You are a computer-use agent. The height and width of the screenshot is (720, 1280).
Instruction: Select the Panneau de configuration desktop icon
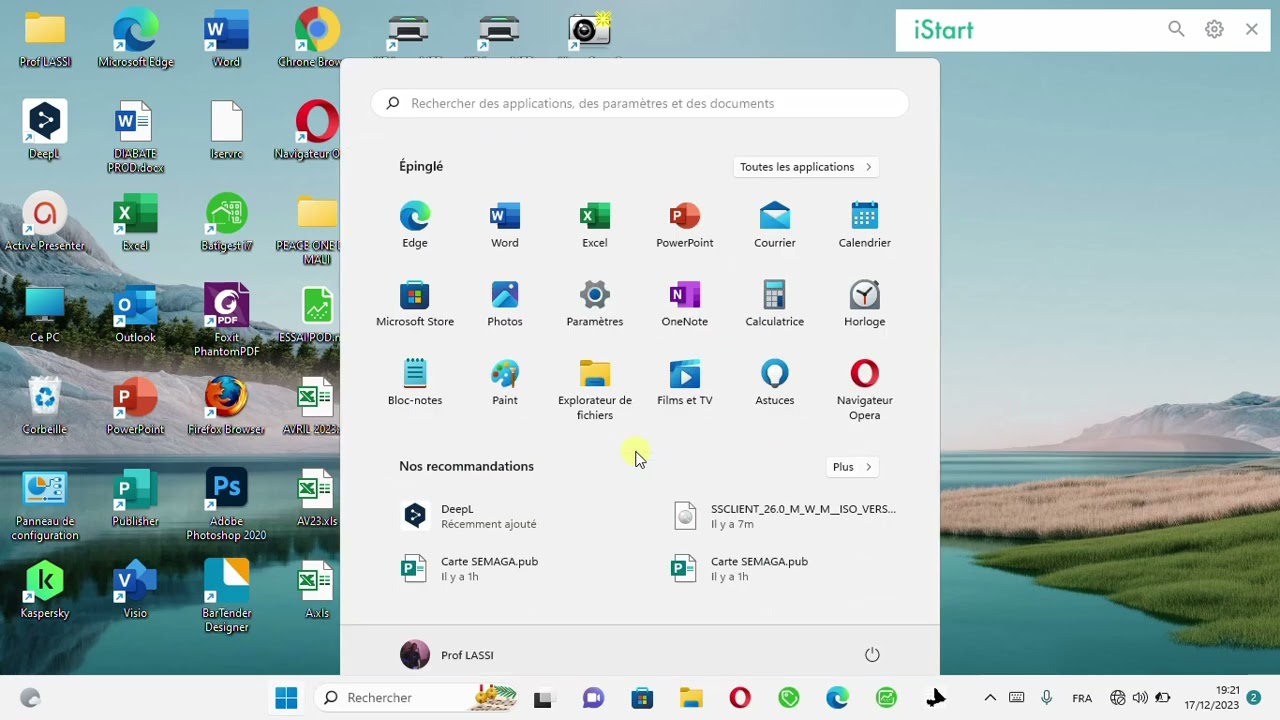[45, 505]
